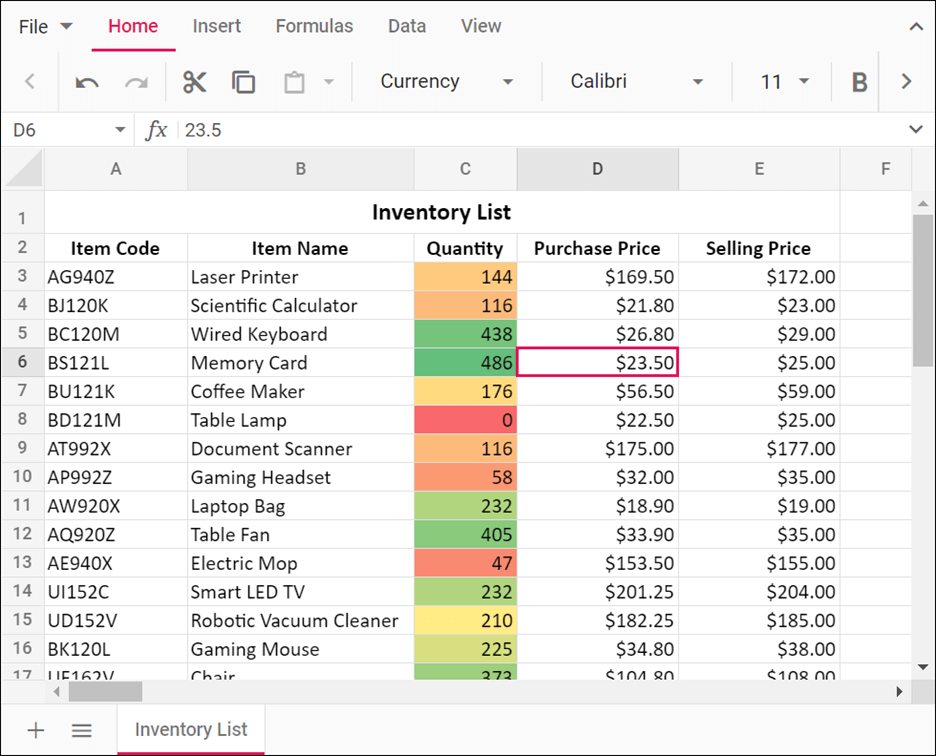This screenshot has width=936, height=756.
Task: Collapse the ribbon using the top-right chevron
Action: (x=915, y=27)
